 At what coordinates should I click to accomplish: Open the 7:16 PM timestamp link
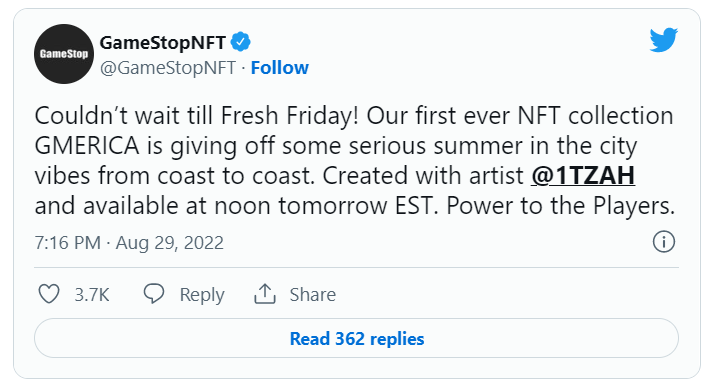pyautogui.click(x=67, y=243)
